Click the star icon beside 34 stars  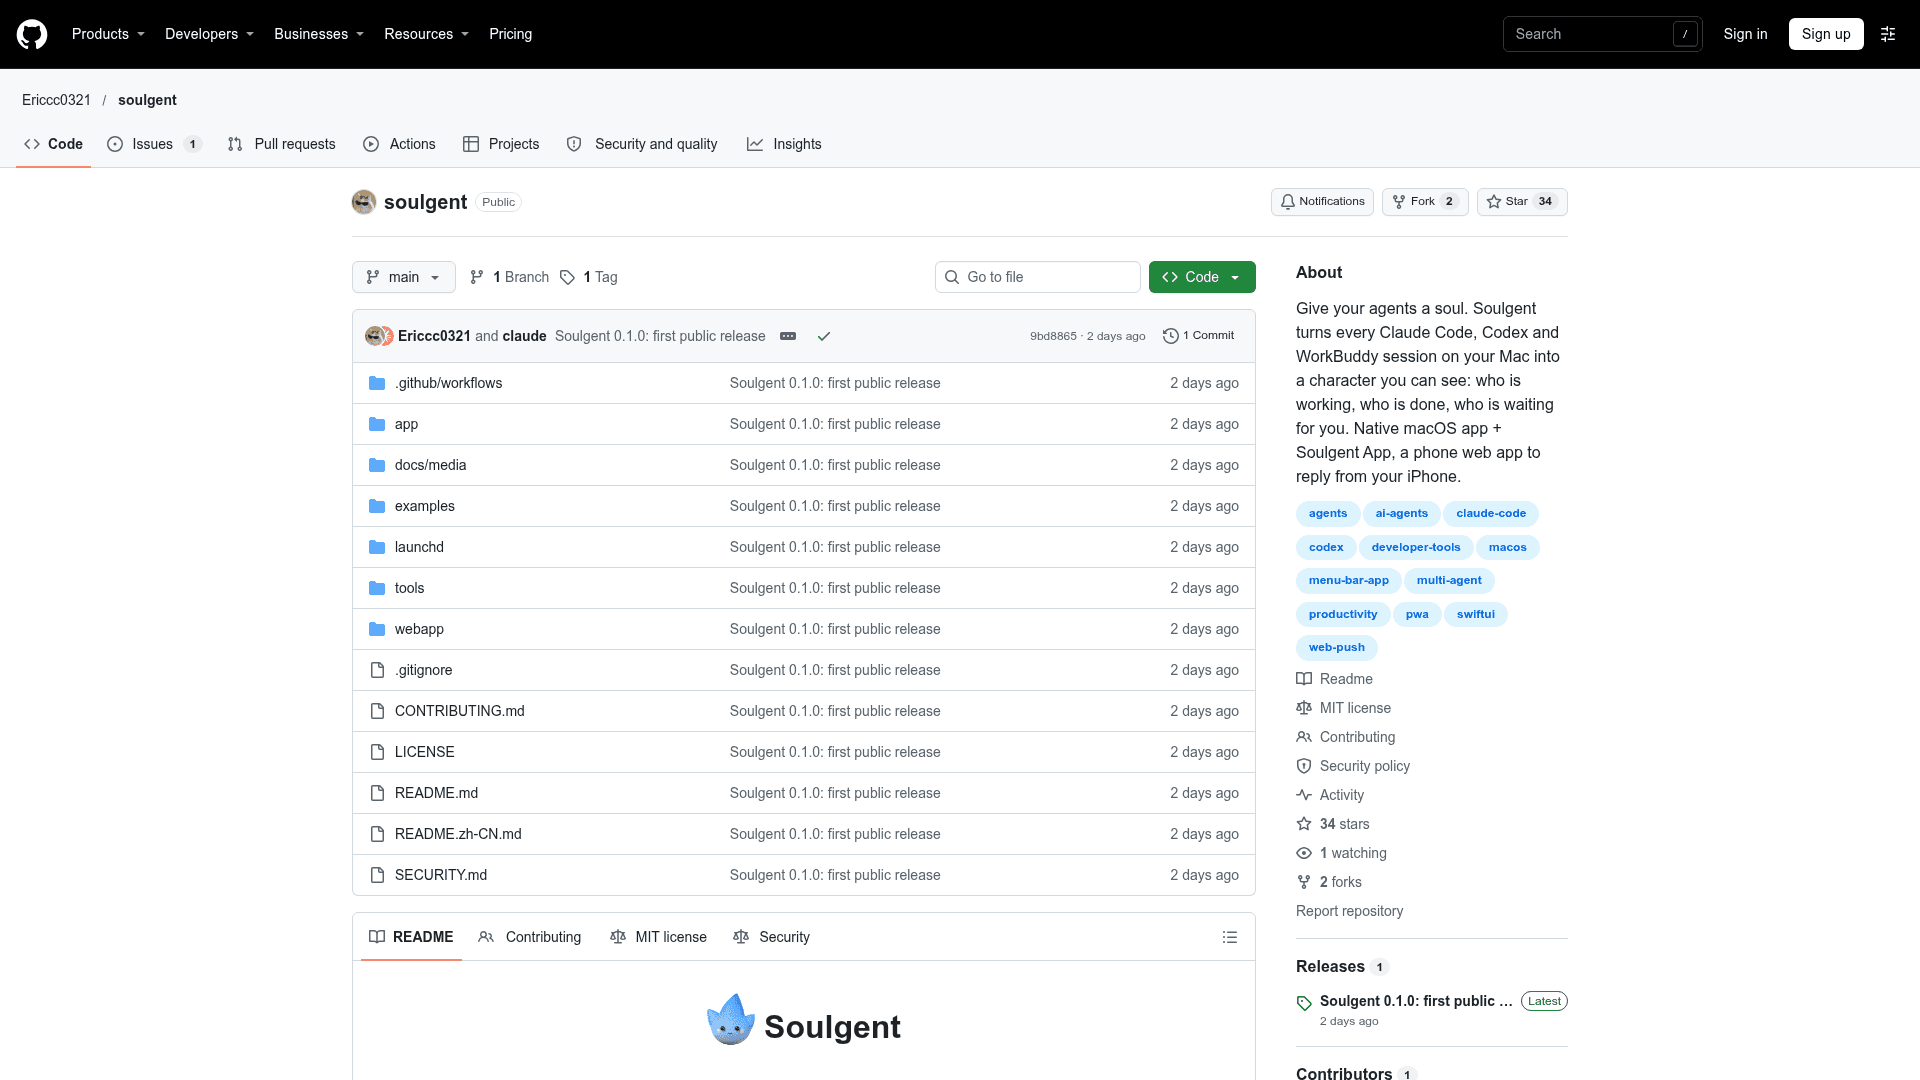[x=1304, y=824]
